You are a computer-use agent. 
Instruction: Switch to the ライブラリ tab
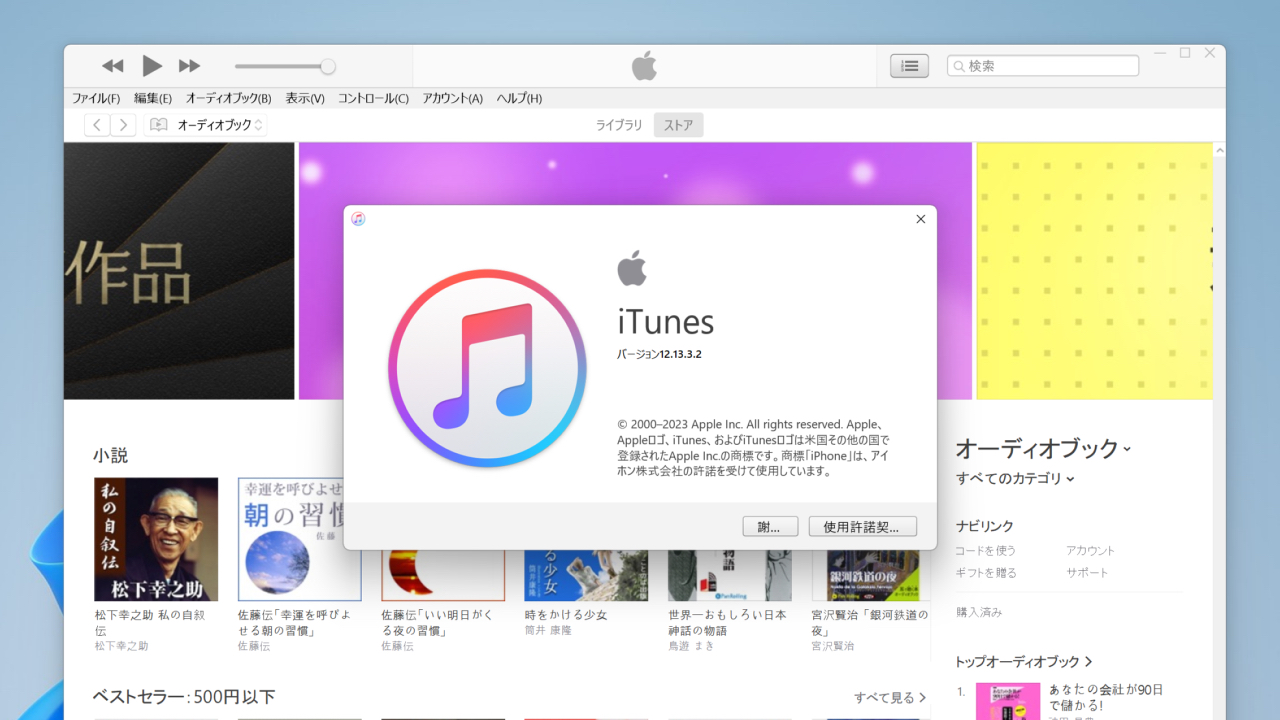(619, 125)
